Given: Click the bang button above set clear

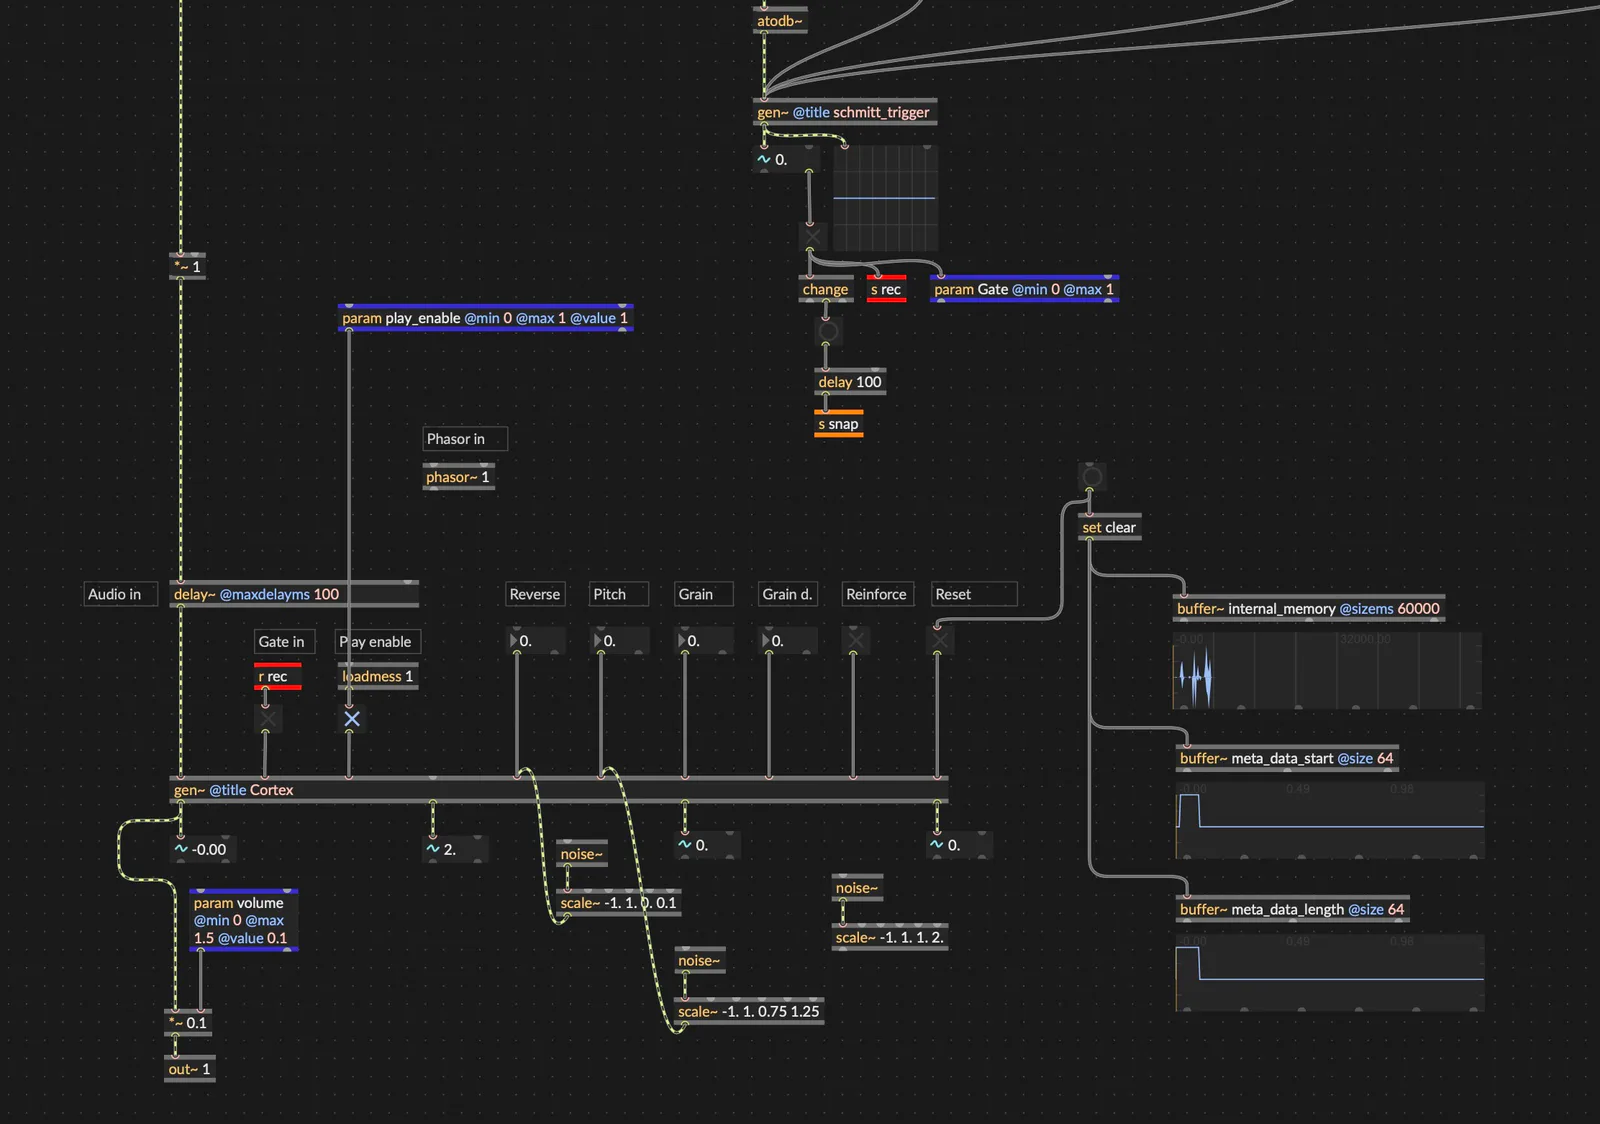Looking at the screenshot, I should click(x=1093, y=476).
